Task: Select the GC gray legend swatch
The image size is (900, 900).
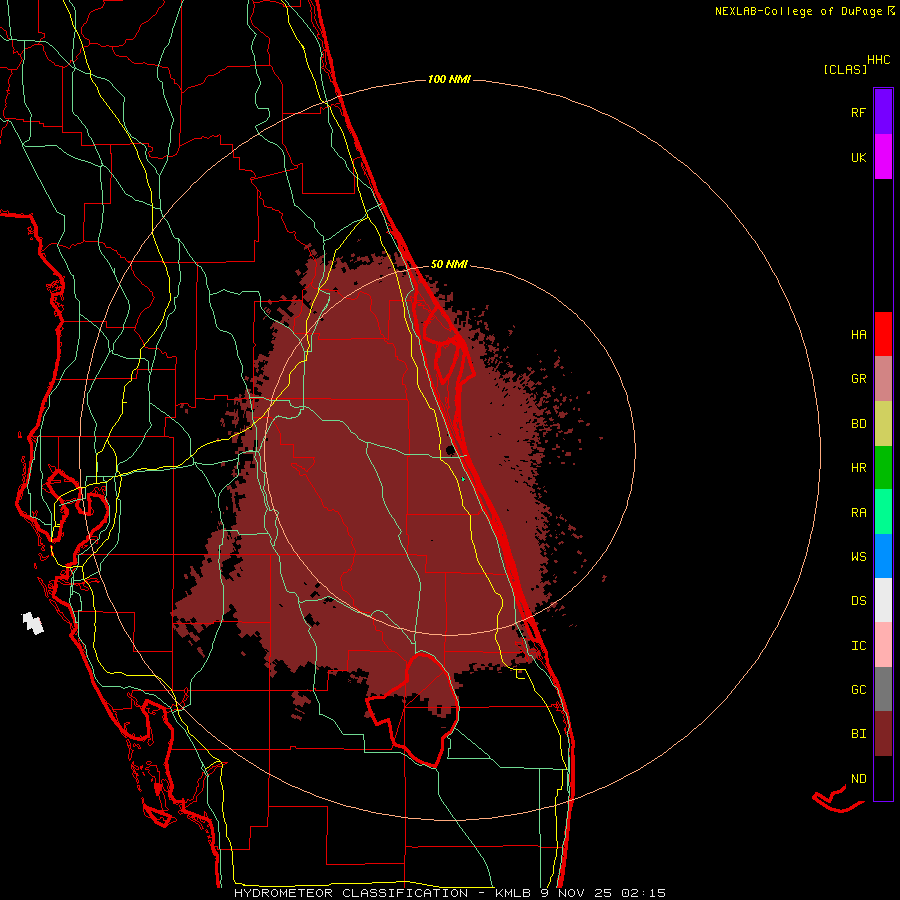Action: coord(883,689)
